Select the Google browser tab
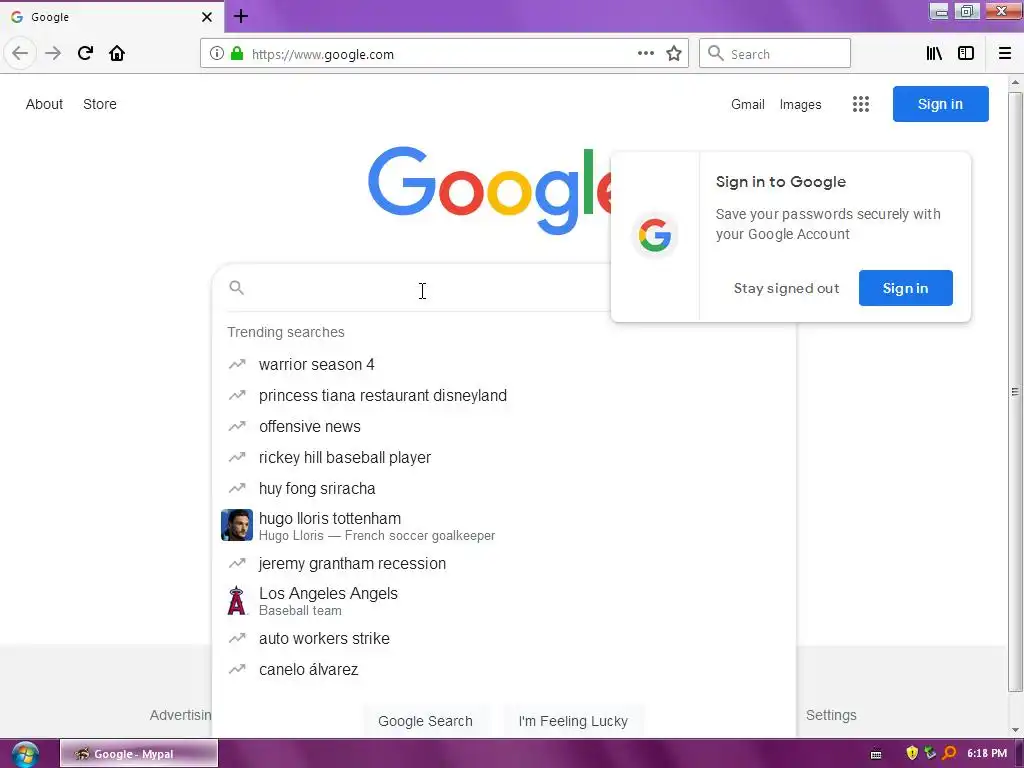 [x=112, y=16]
